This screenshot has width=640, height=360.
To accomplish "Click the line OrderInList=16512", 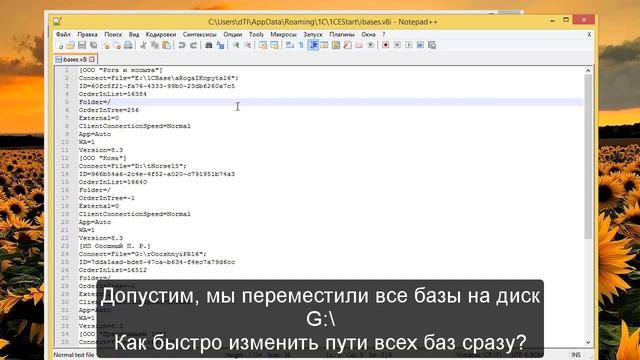I will coord(113,270).
